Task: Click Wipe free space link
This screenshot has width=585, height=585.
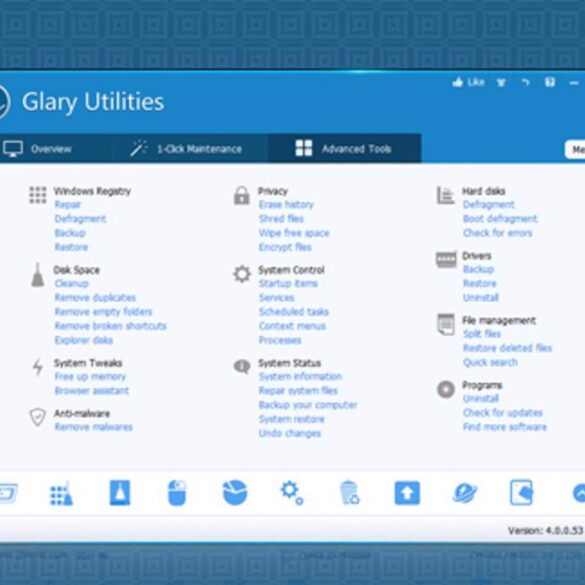Action: 294,233
